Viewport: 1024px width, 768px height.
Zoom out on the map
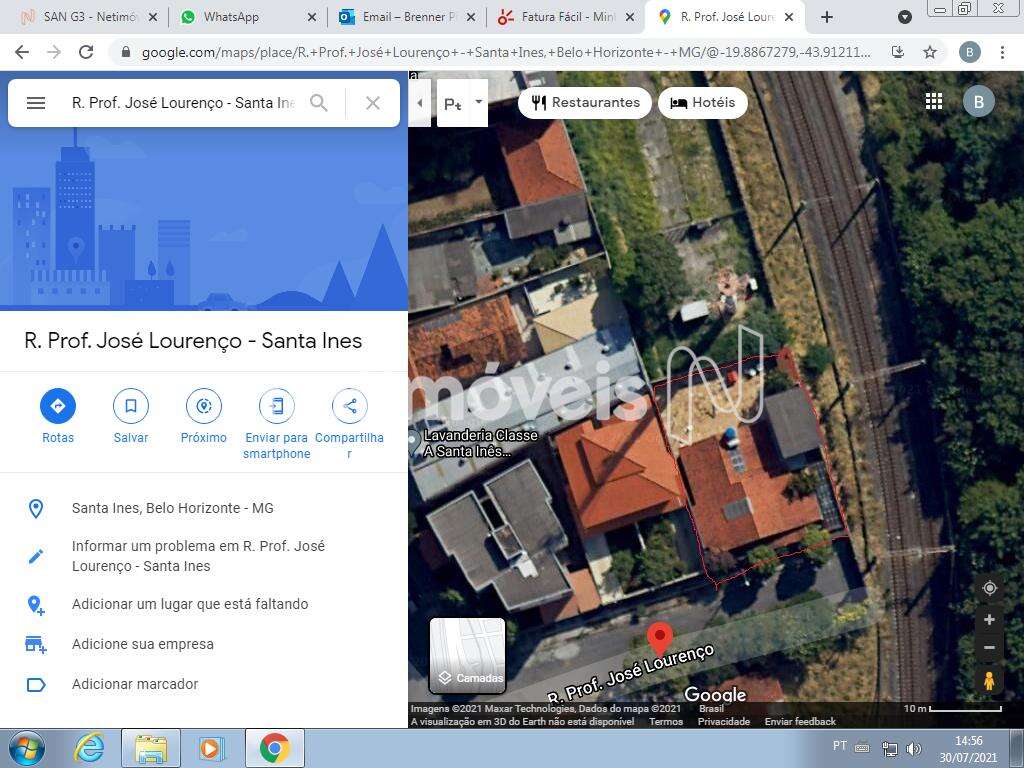tap(989, 648)
